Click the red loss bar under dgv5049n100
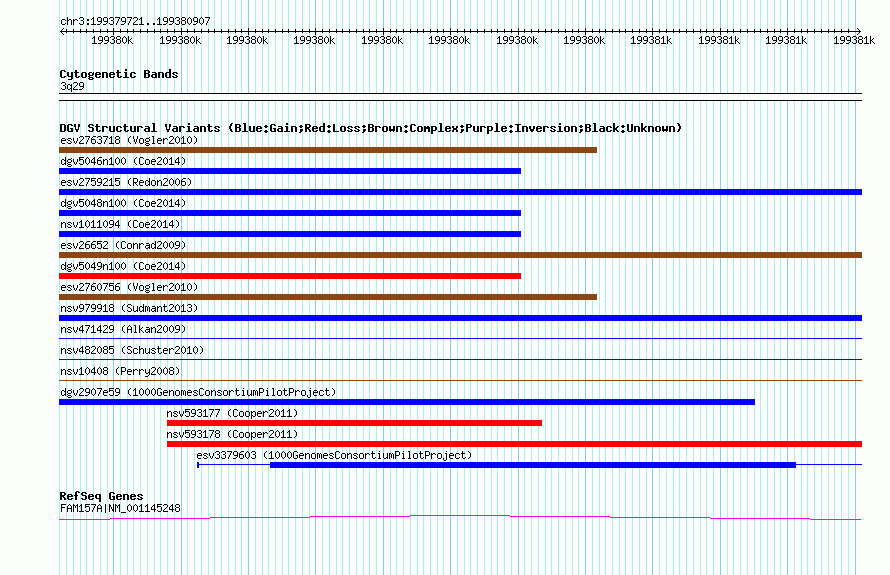890x575 pixels. coord(290,276)
